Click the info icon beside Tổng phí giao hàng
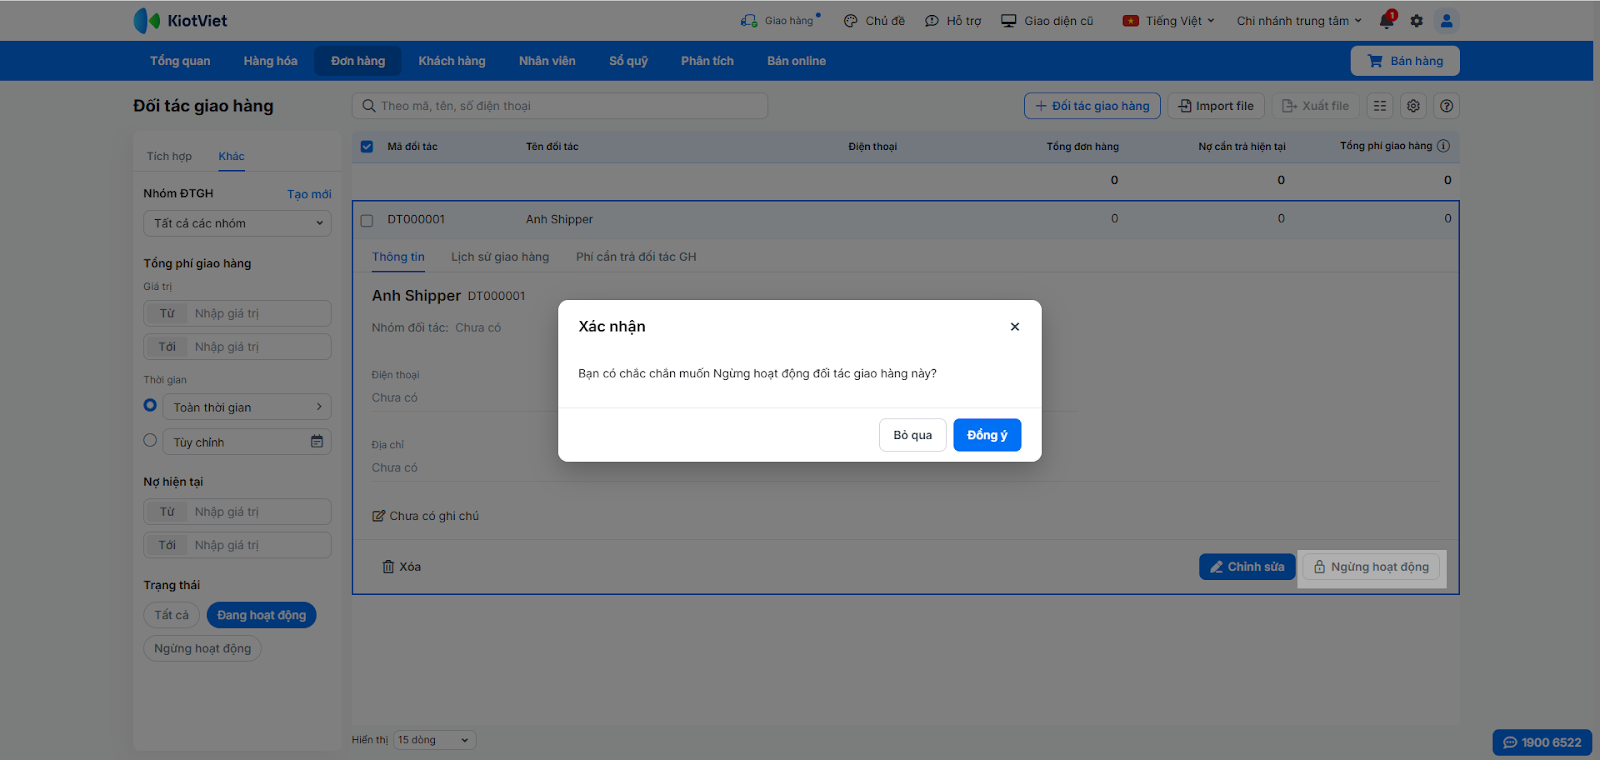The image size is (1600, 760). [1444, 146]
